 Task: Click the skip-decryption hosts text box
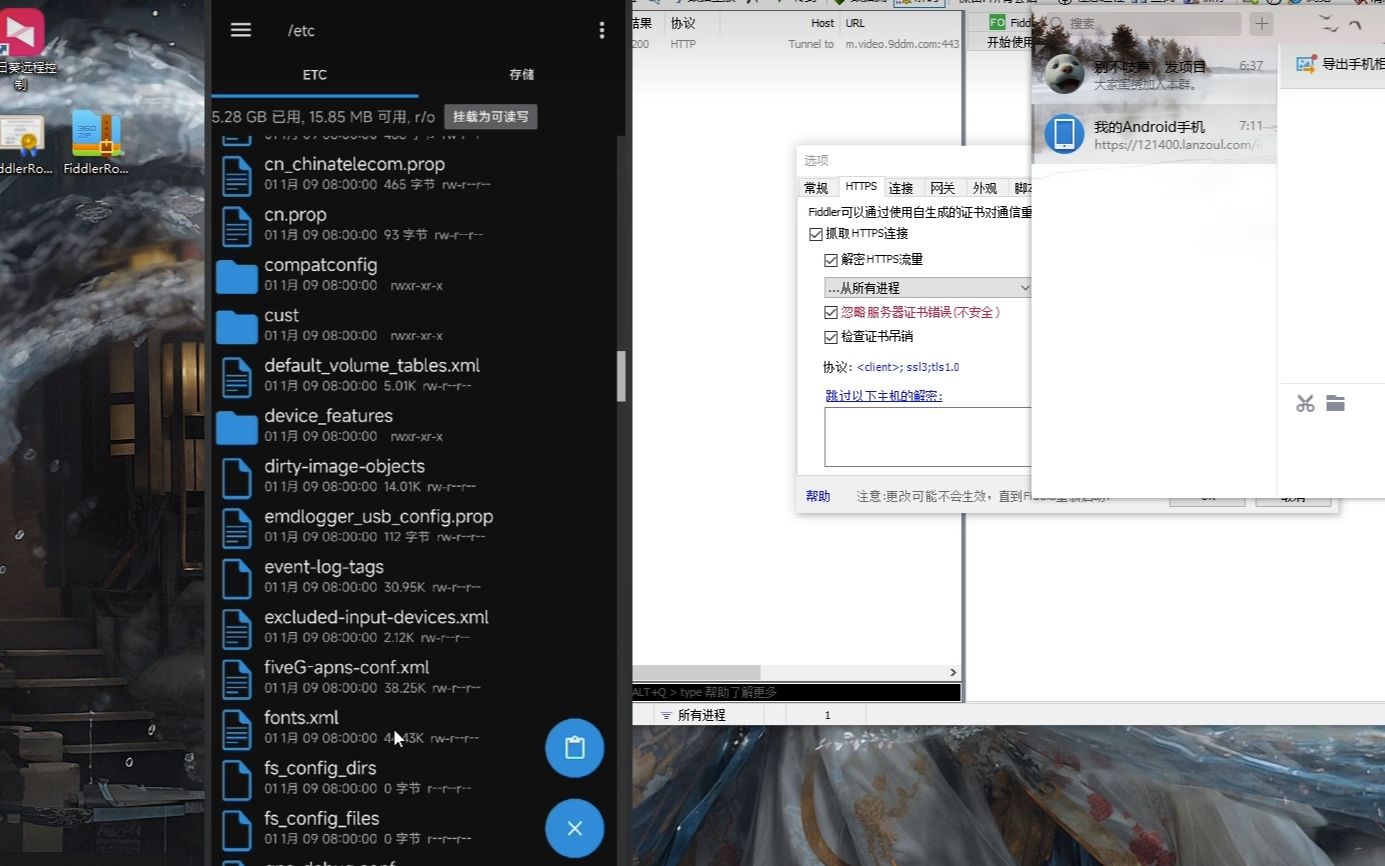click(927, 437)
